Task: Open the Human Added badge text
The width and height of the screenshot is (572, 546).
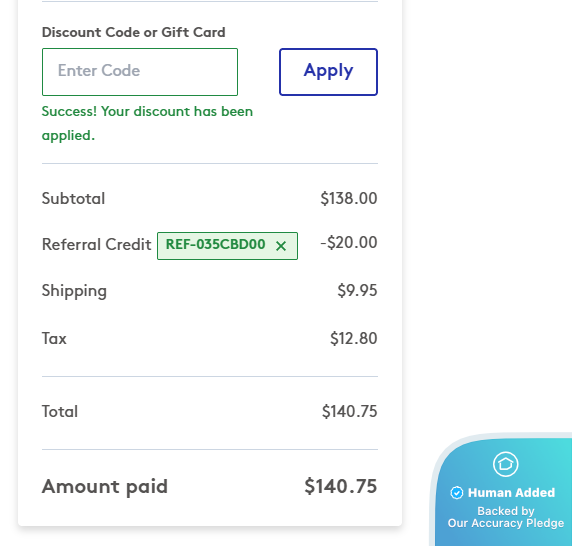Action: click(x=511, y=493)
